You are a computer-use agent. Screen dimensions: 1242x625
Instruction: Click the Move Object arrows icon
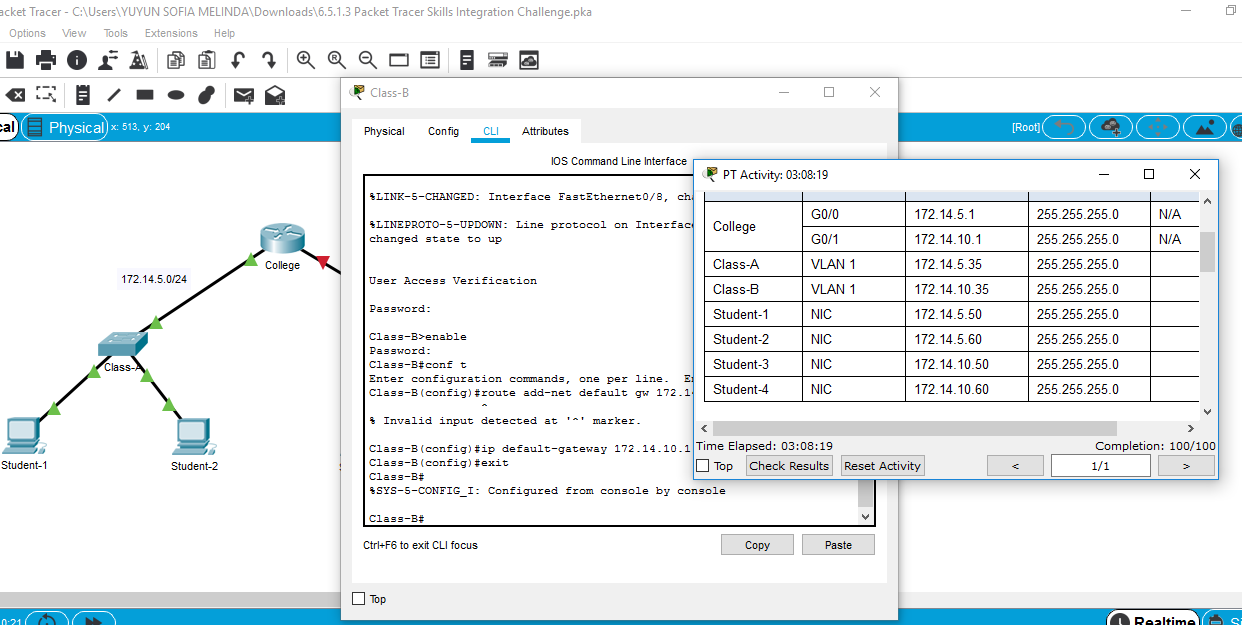[1158, 127]
